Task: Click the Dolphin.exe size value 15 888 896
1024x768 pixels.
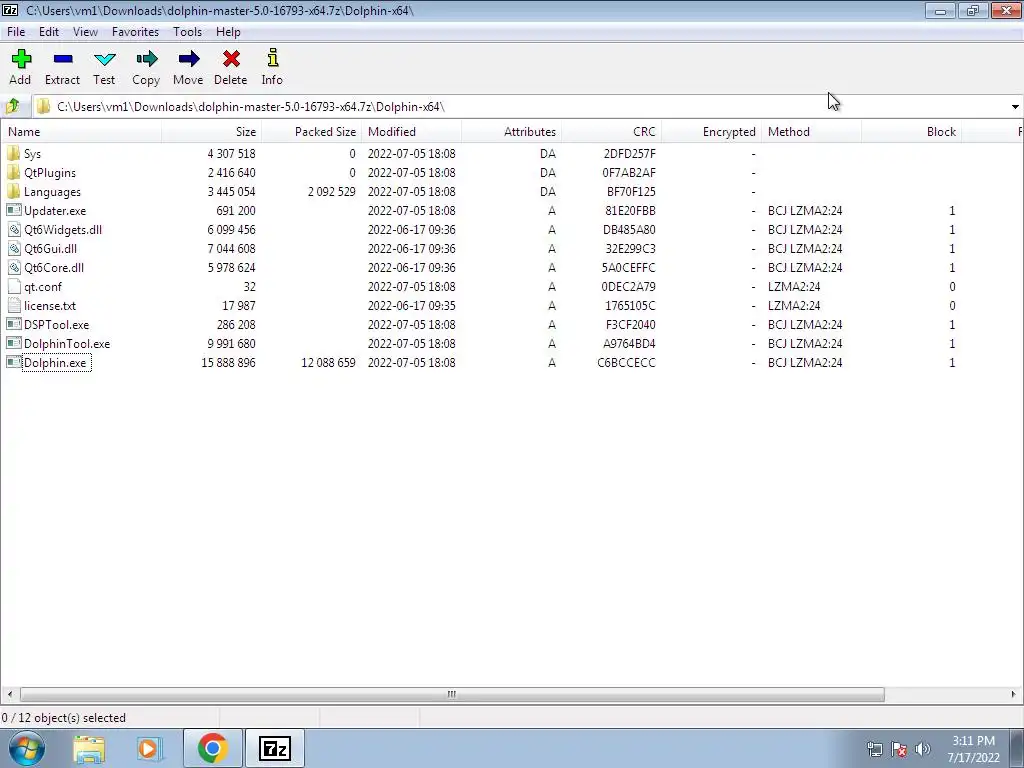Action: [228, 362]
